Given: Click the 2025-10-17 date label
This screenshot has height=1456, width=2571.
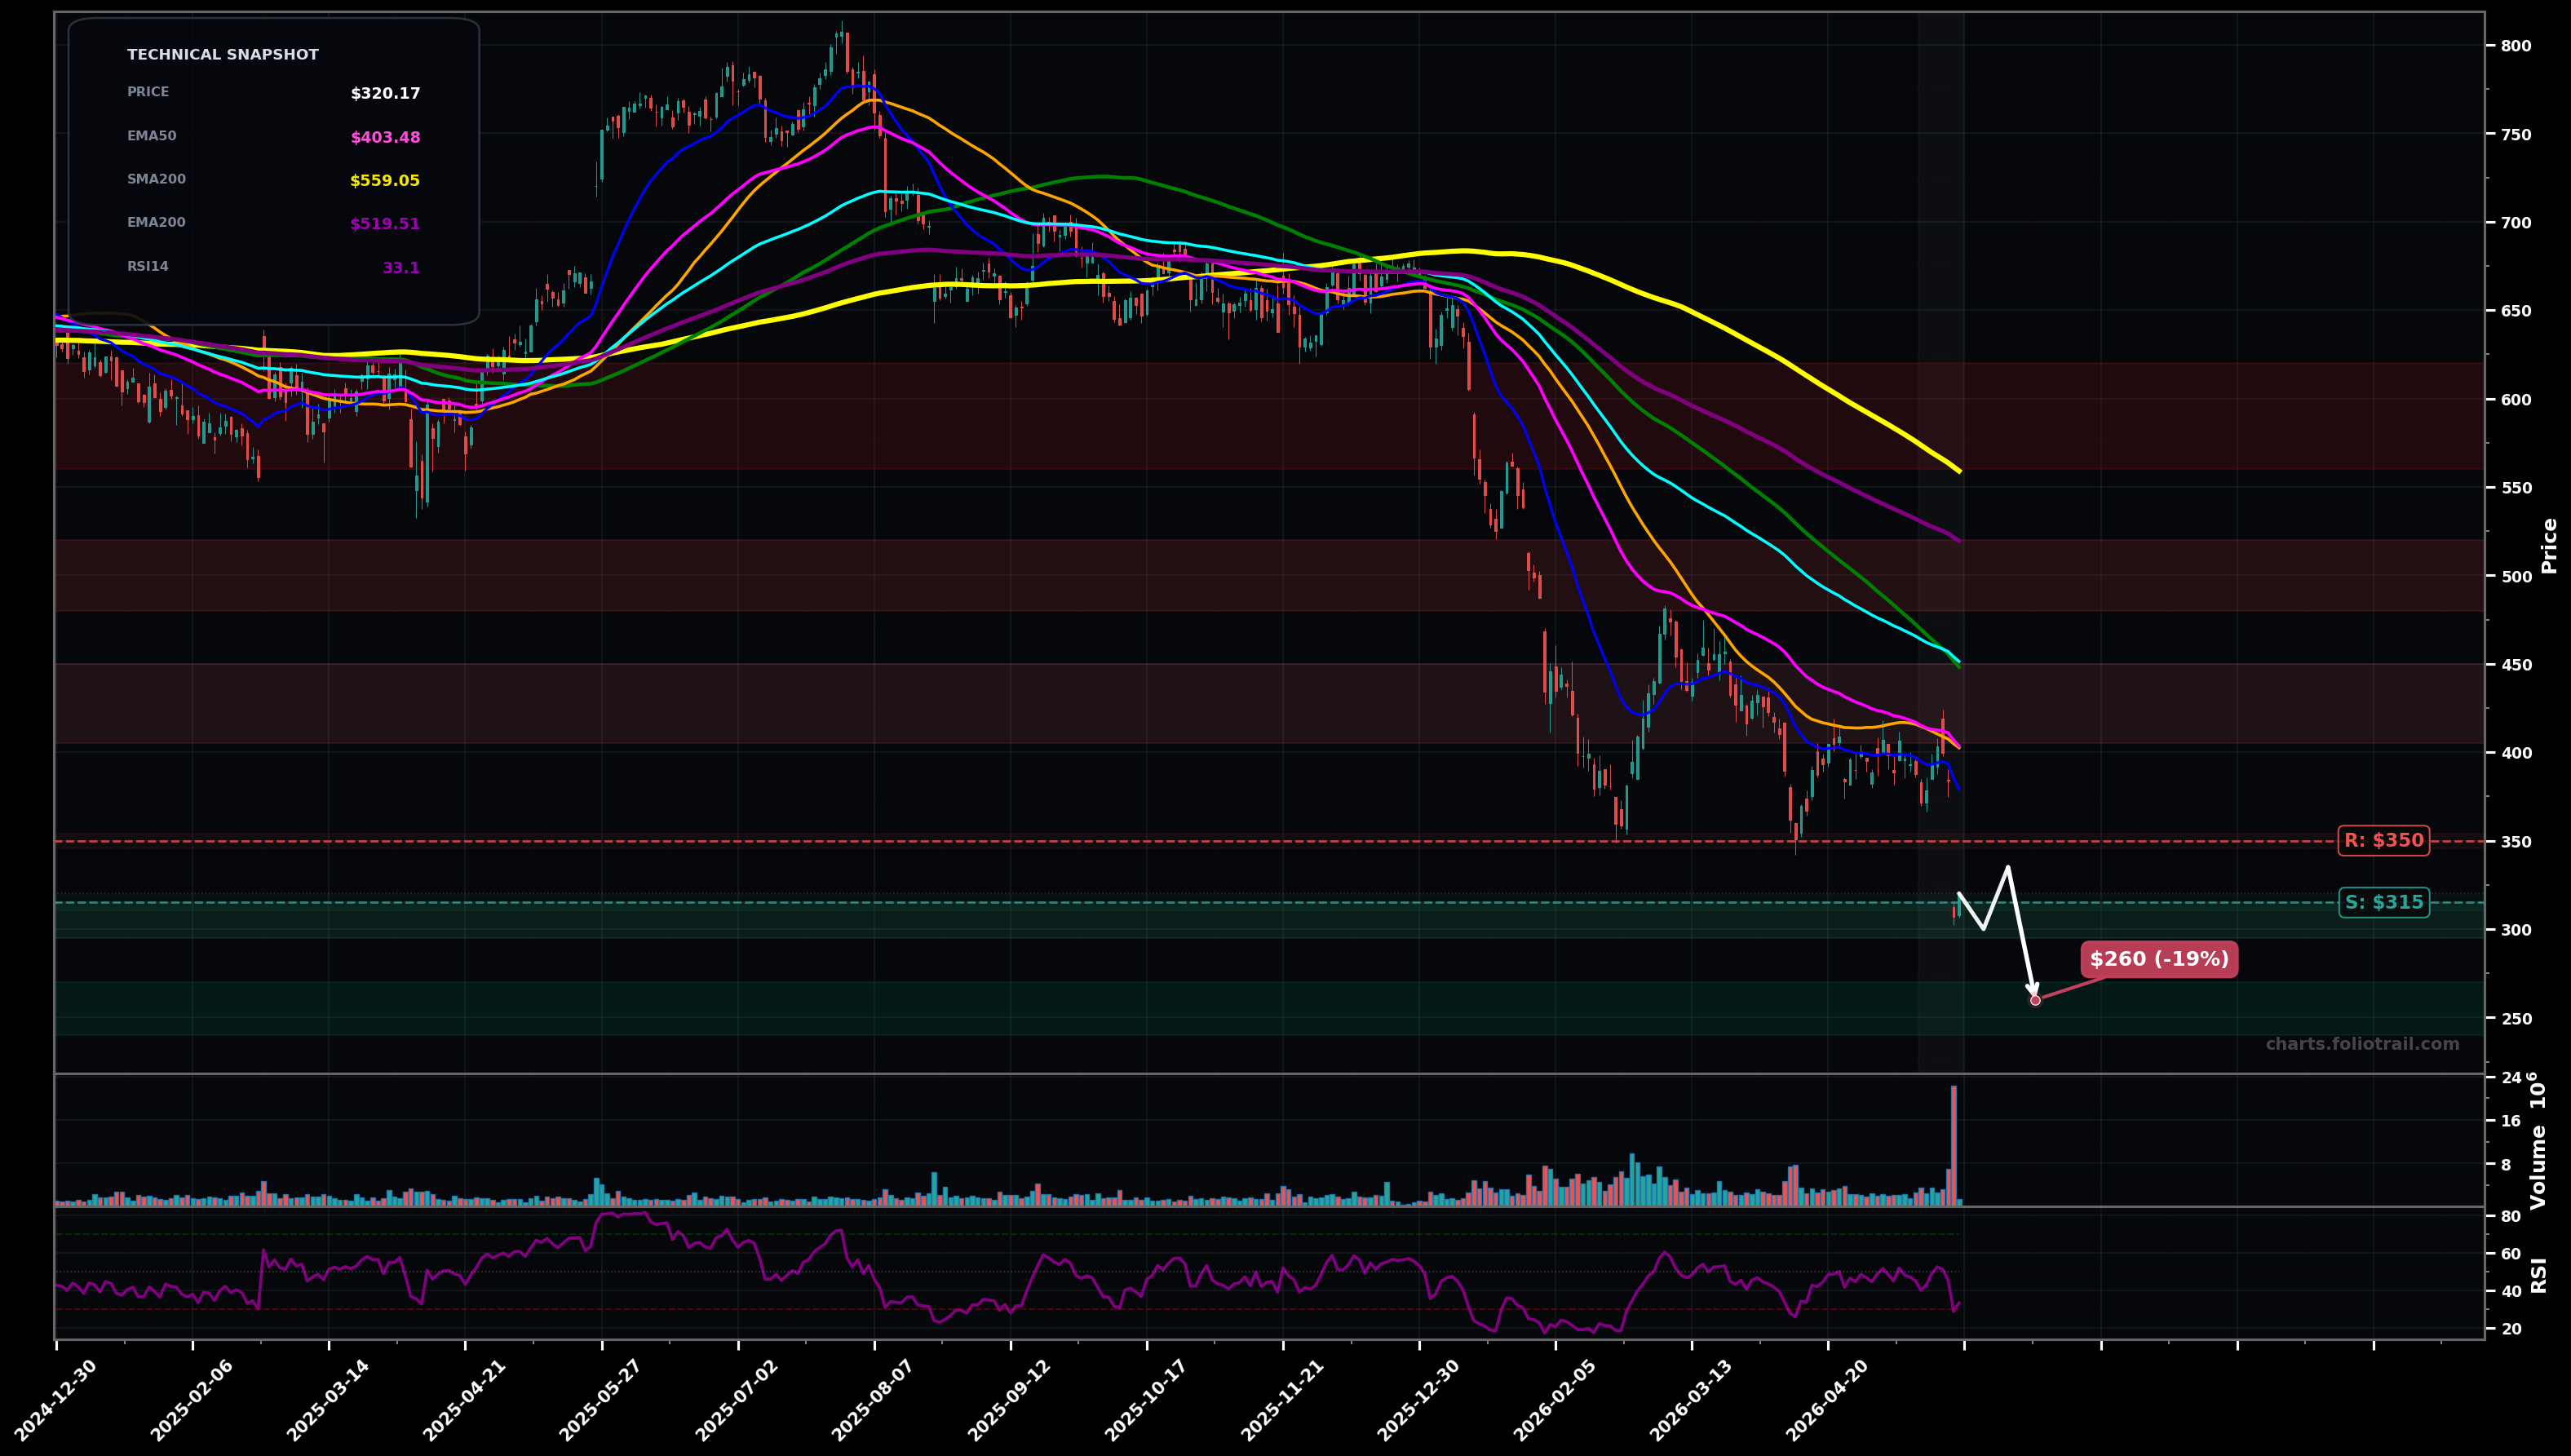Looking at the screenshot, I should point(1146,1400).
